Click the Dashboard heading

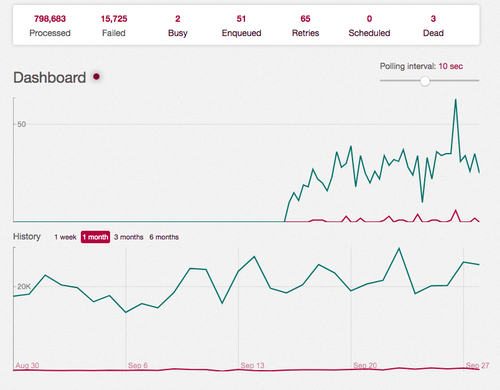pyautogui.click(x=50, y=78)
